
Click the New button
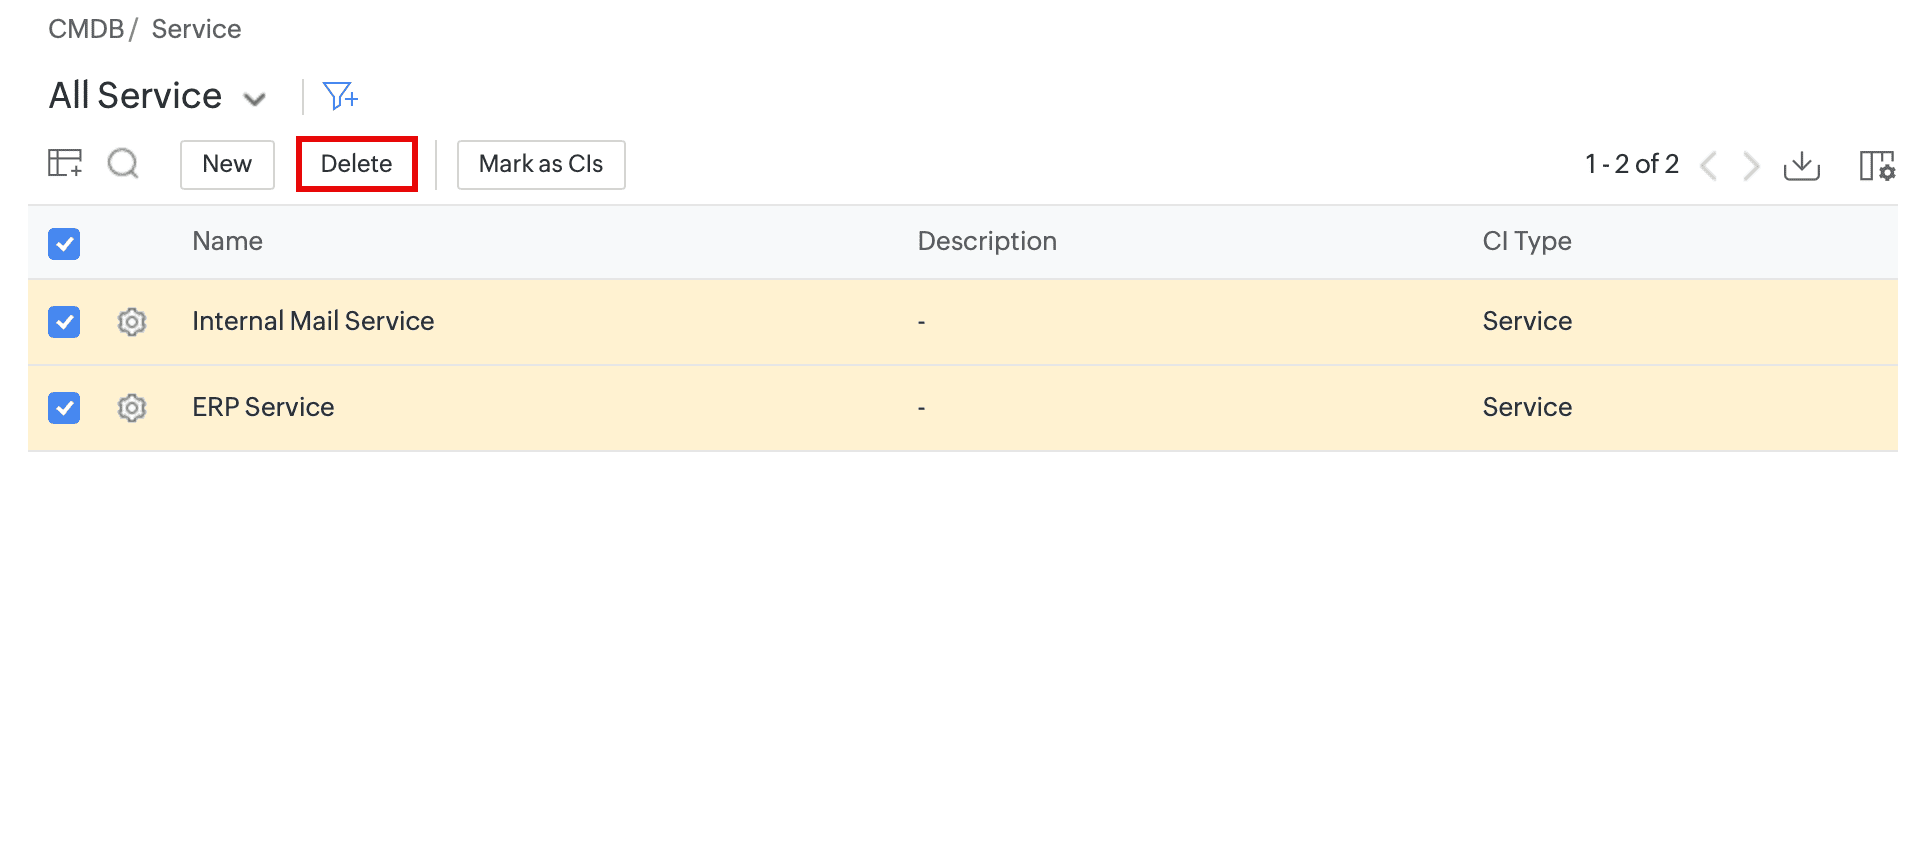[227, 164]
